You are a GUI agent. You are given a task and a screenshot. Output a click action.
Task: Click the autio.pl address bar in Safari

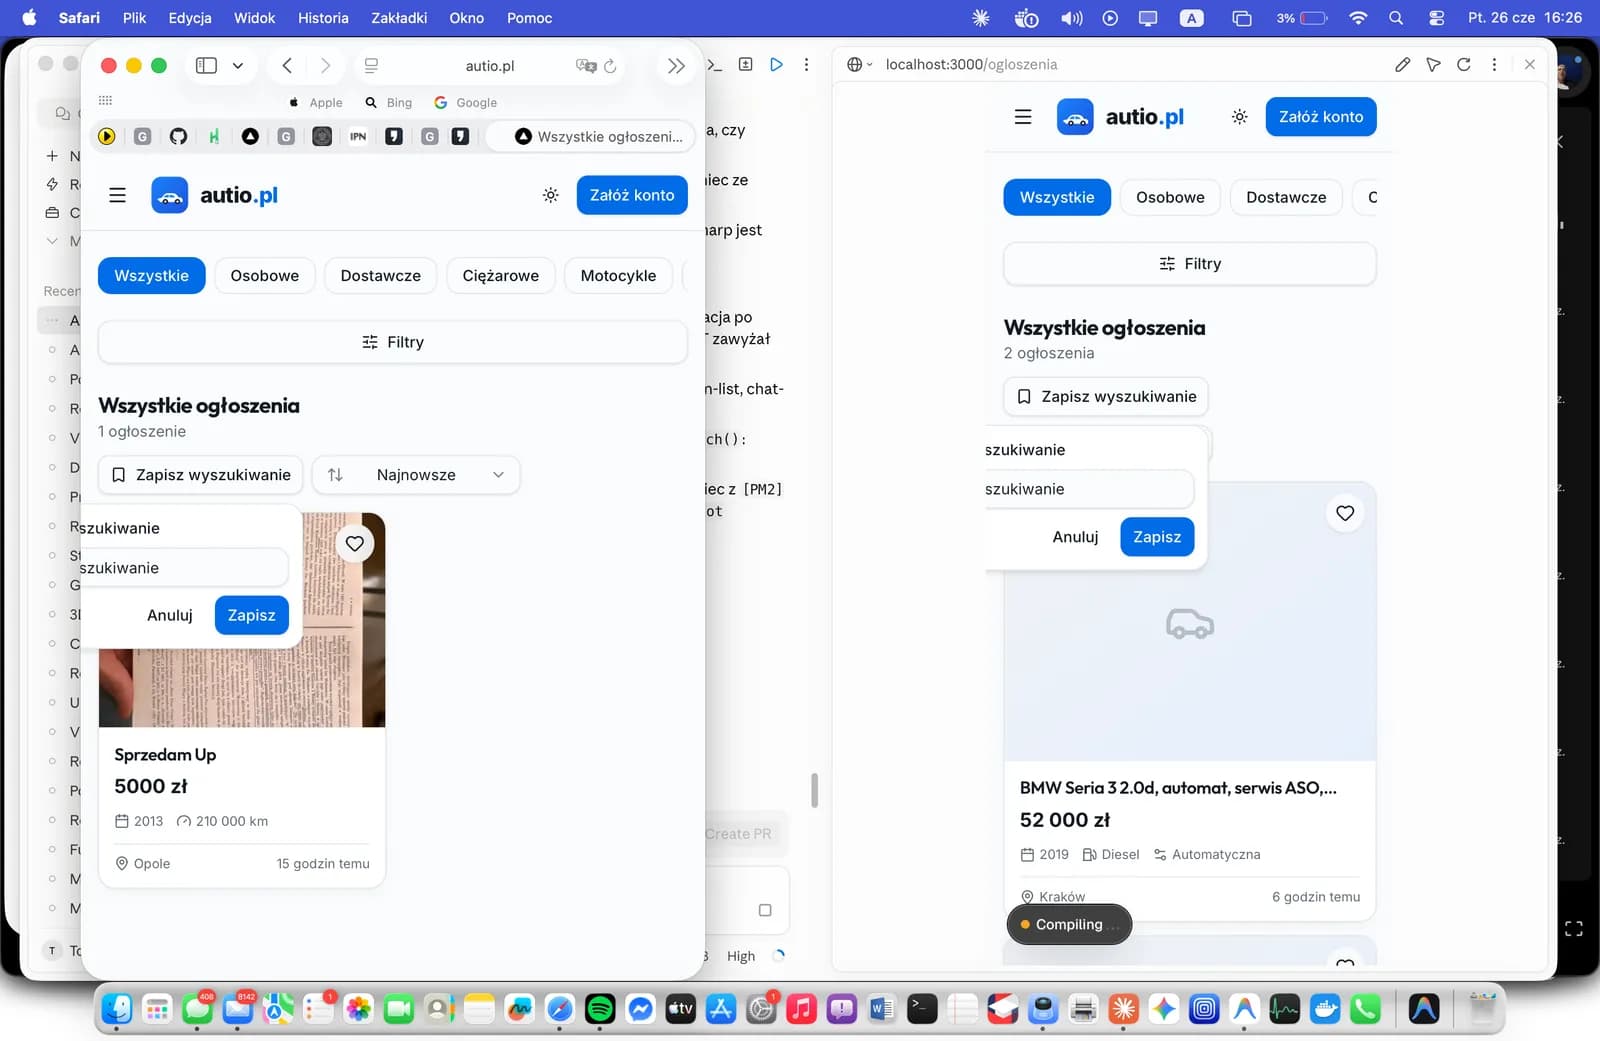[x=490, y=65]
